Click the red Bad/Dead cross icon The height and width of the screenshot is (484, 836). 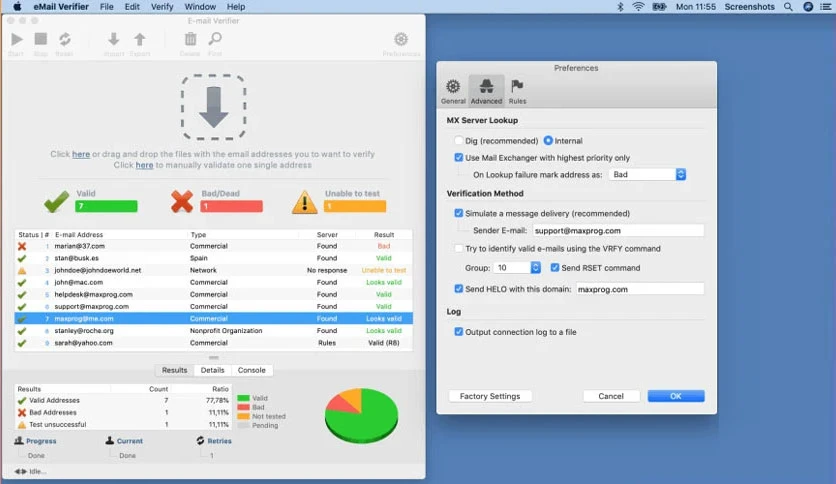(182, 202)
